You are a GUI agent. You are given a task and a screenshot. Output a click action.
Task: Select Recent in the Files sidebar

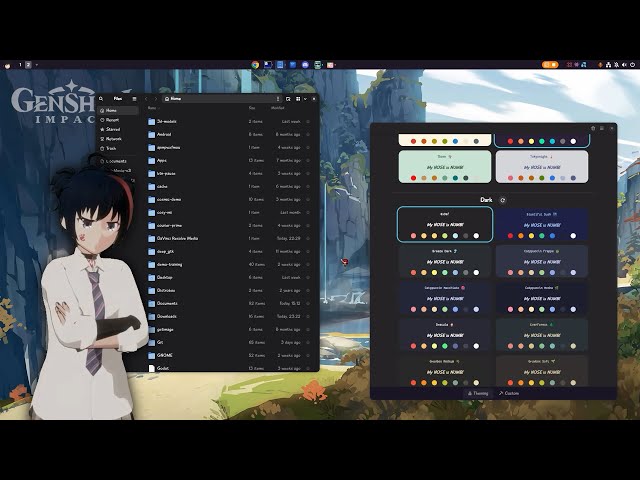[118, 120]
